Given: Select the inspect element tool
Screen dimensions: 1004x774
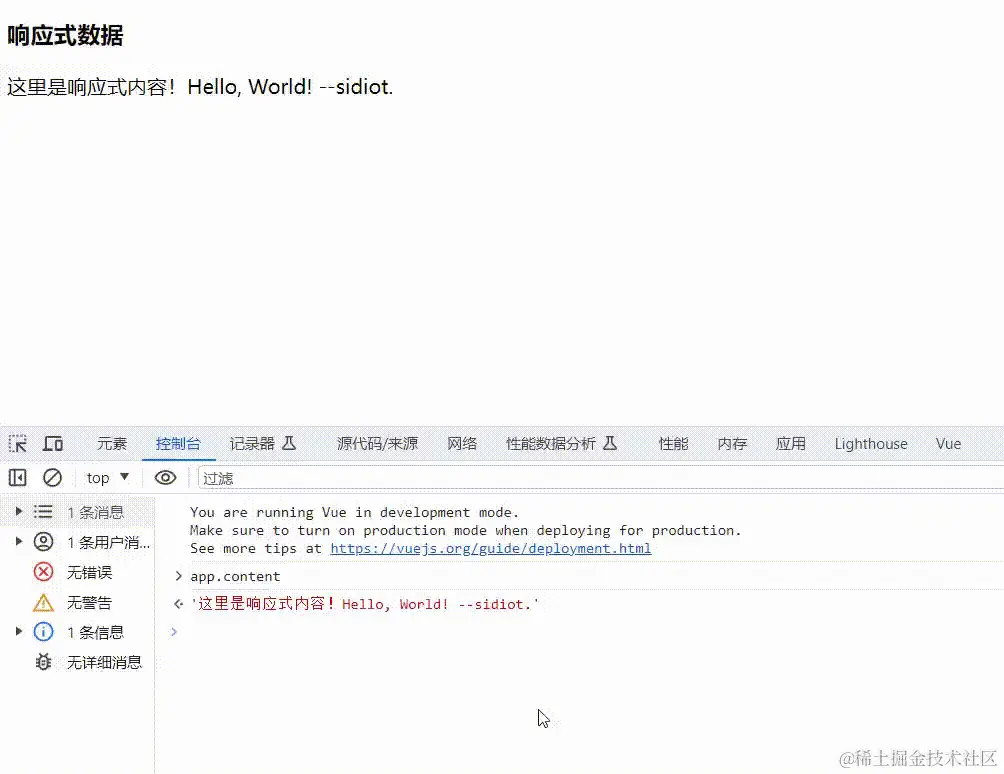Looking at the screenshot, I should (16, 443).
